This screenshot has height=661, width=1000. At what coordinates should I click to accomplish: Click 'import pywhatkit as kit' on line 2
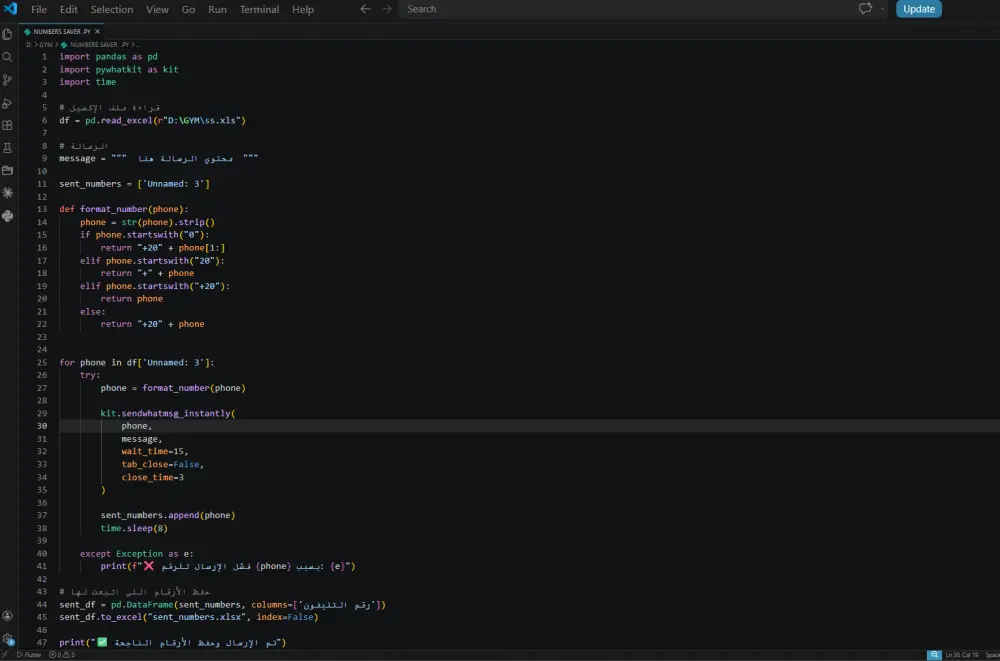[119, 69]
